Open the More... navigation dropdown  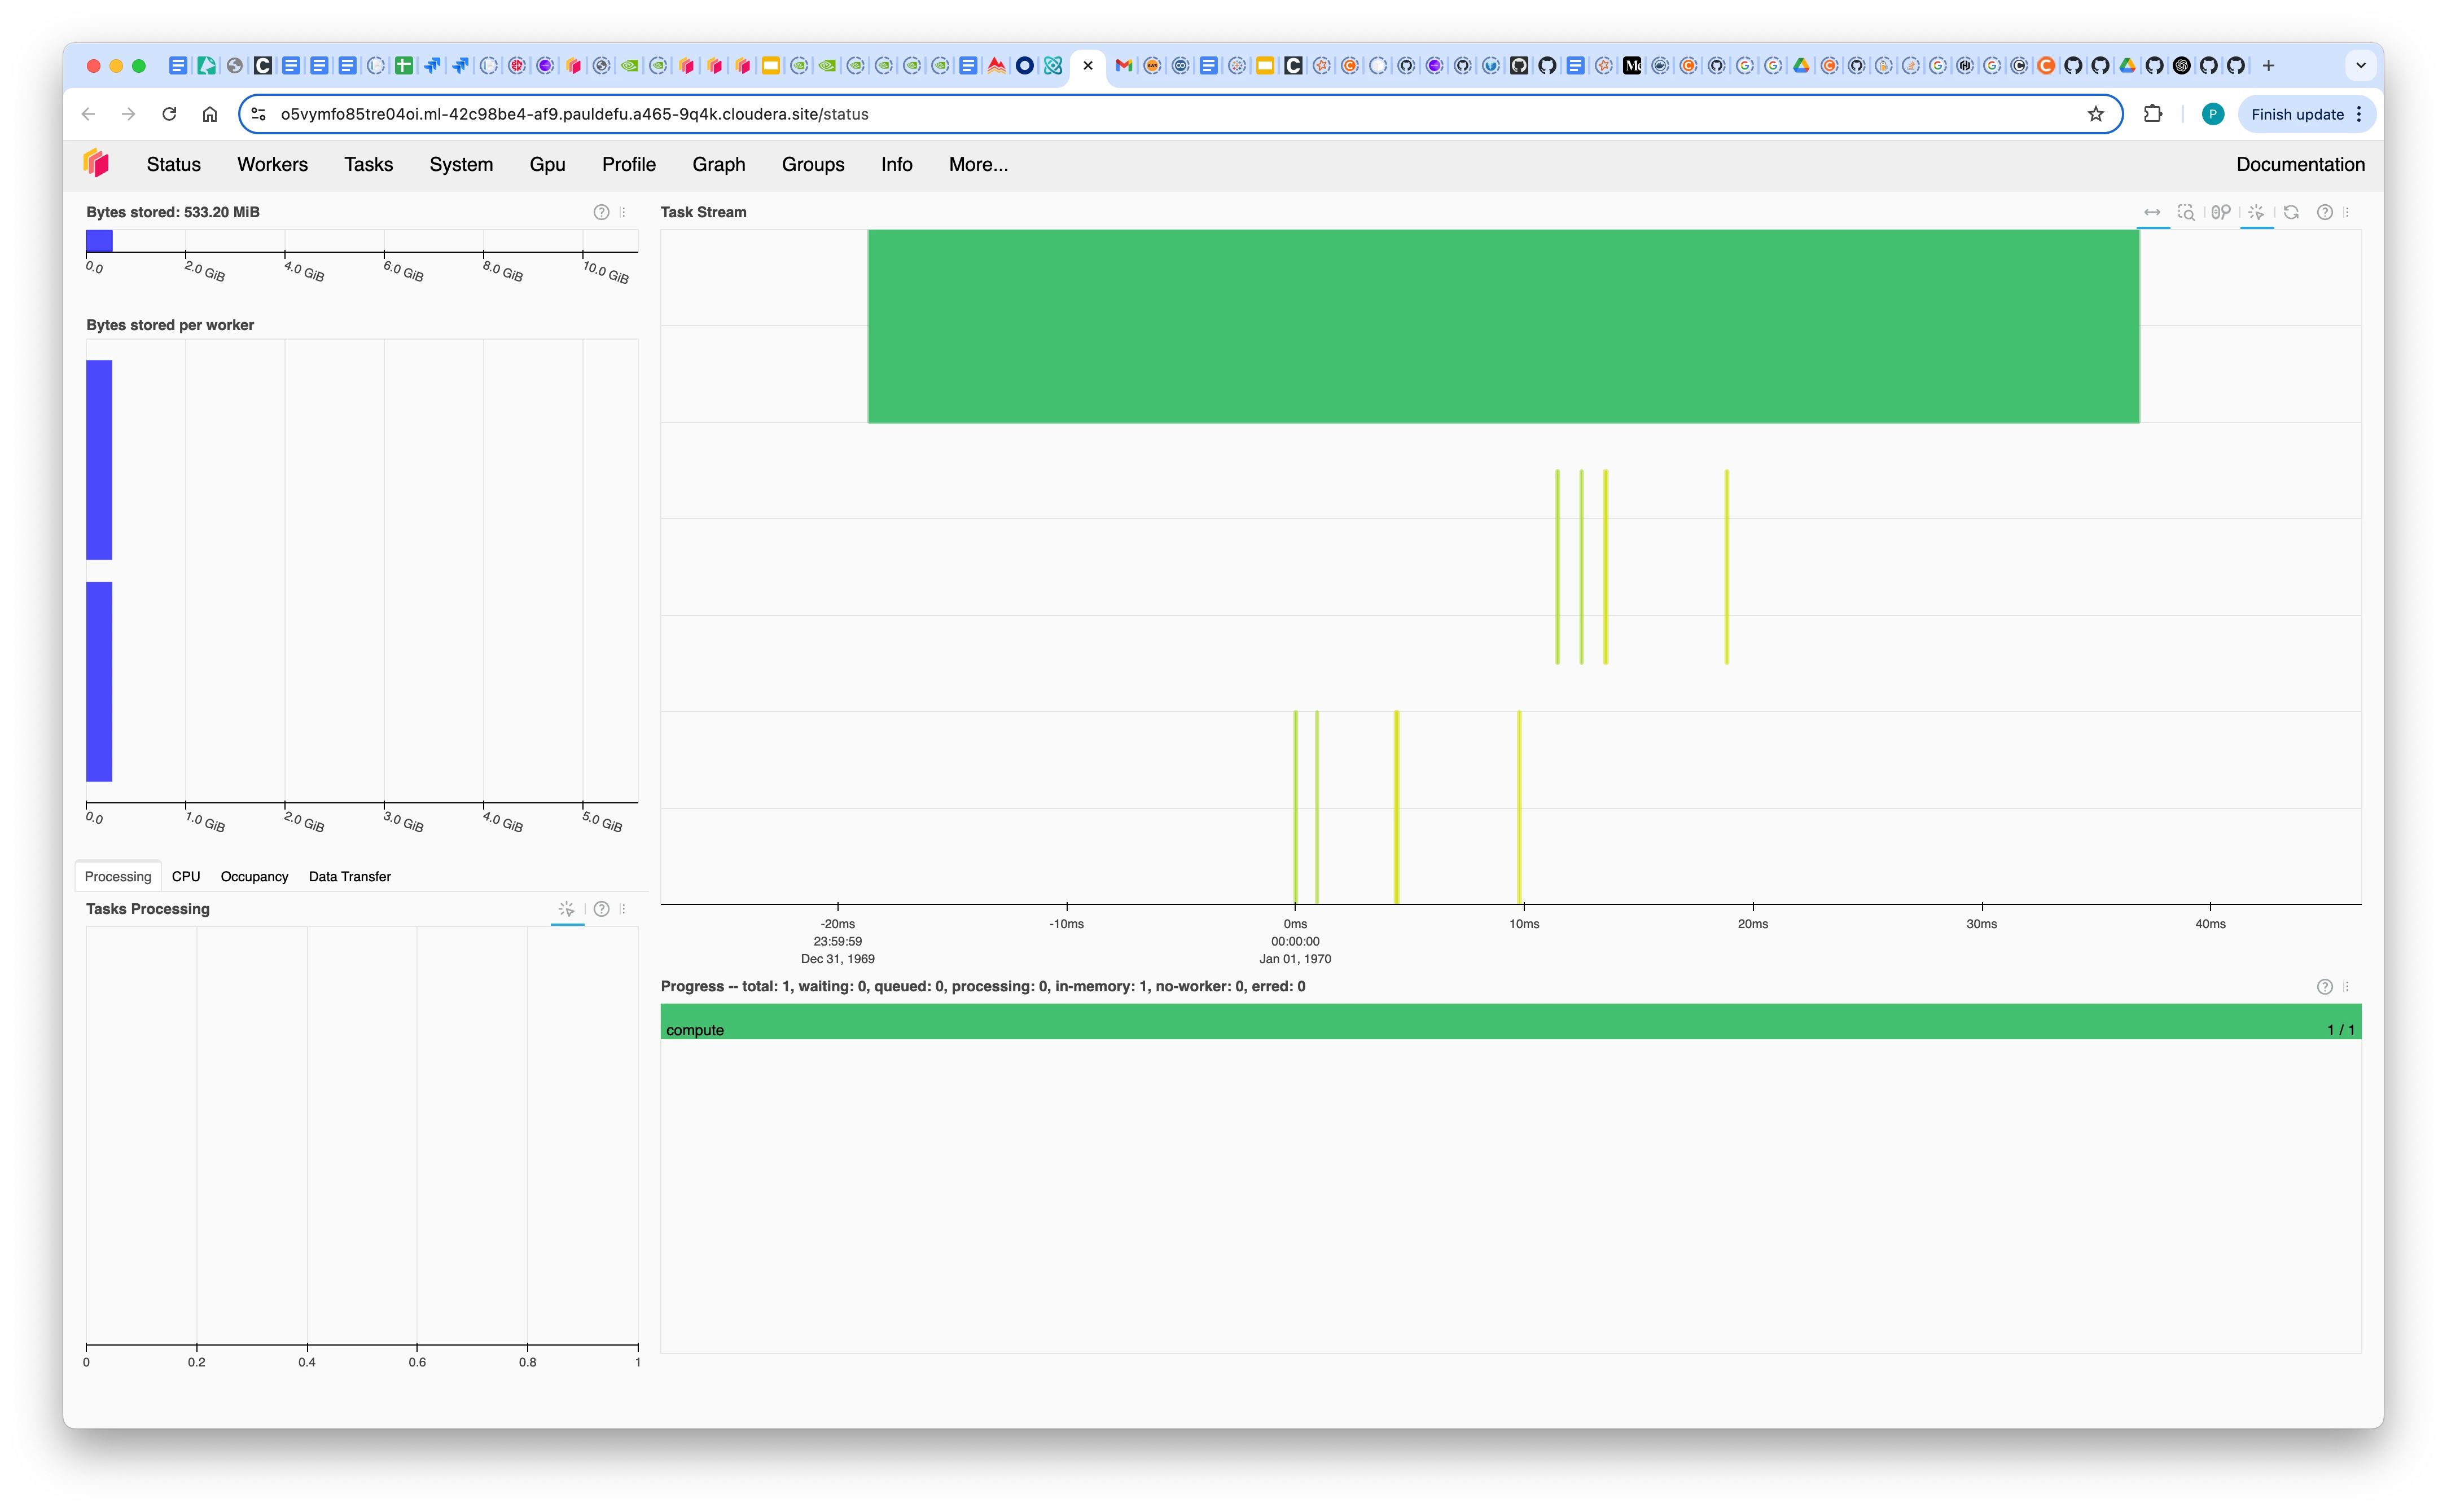(978, 164)
